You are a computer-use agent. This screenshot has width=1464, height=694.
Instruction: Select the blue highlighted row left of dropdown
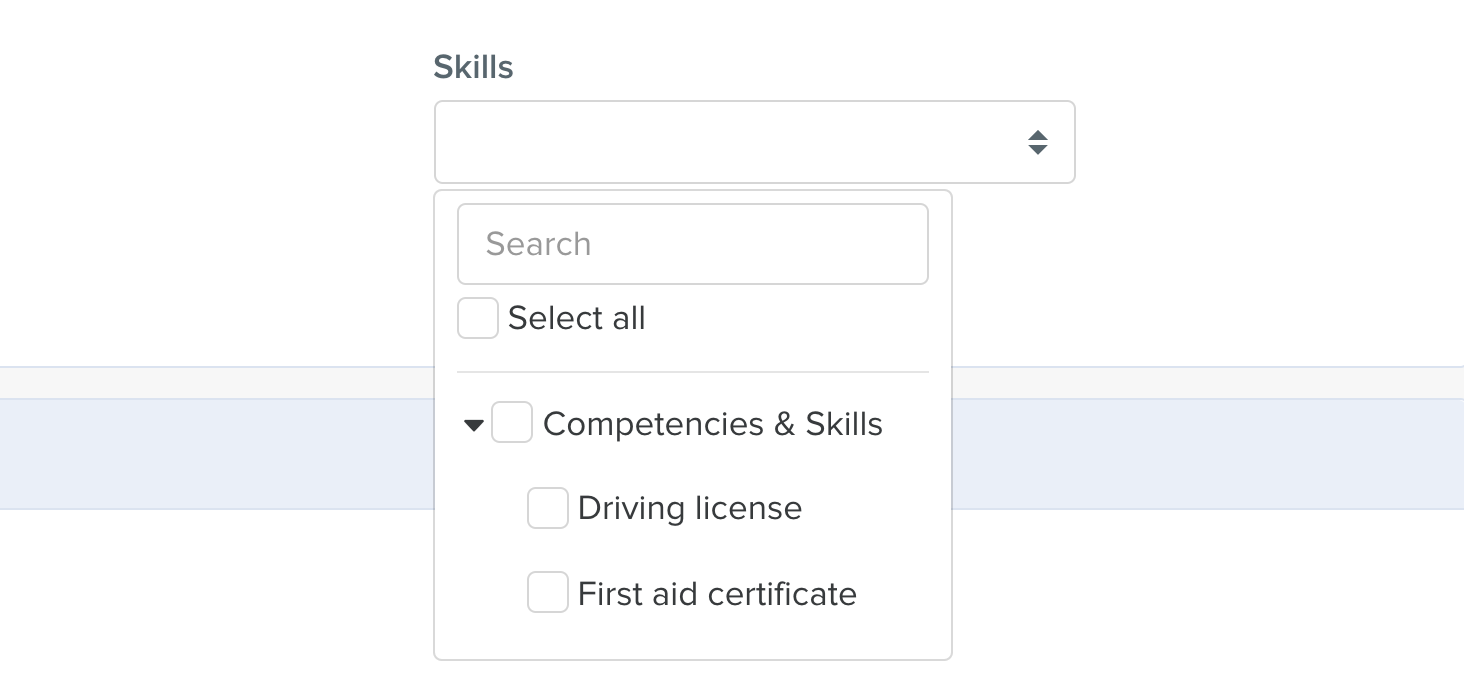[x=216, y=454]
